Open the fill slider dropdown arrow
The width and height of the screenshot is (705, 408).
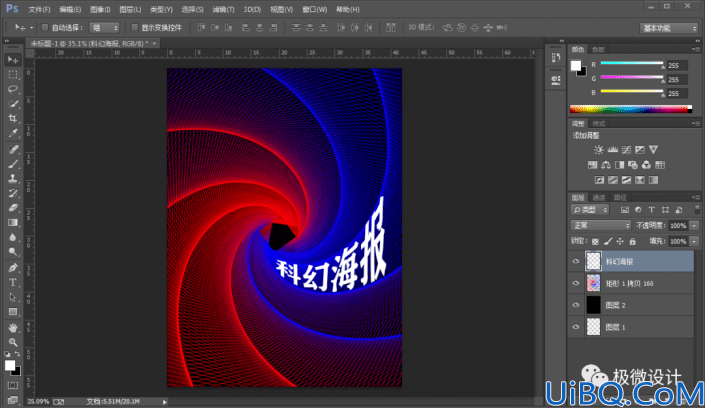click(x=695, y=242)
